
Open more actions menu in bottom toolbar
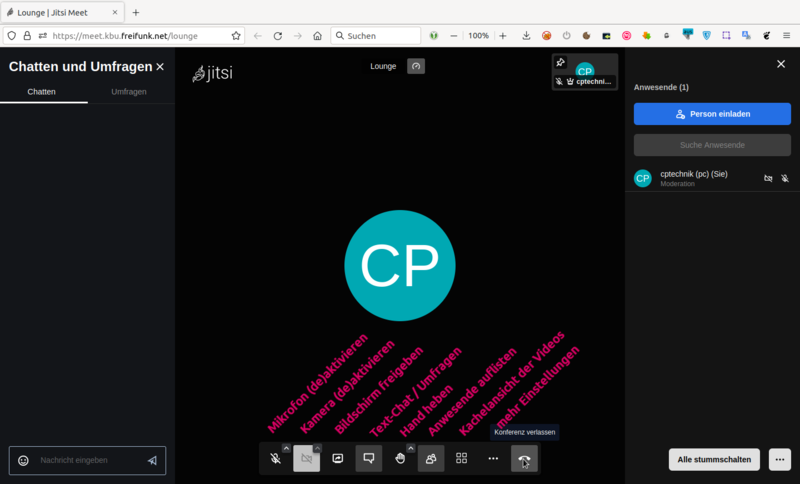(x=493, y=459)
